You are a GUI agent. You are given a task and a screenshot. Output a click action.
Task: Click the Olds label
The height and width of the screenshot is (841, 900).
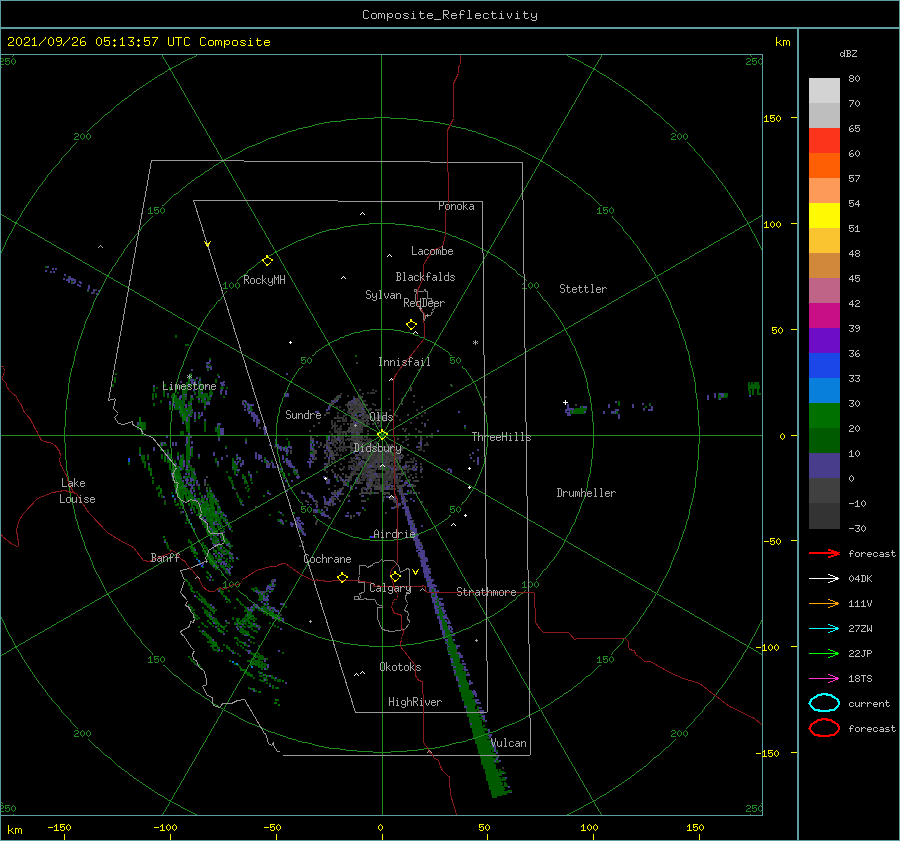[381, 417]
